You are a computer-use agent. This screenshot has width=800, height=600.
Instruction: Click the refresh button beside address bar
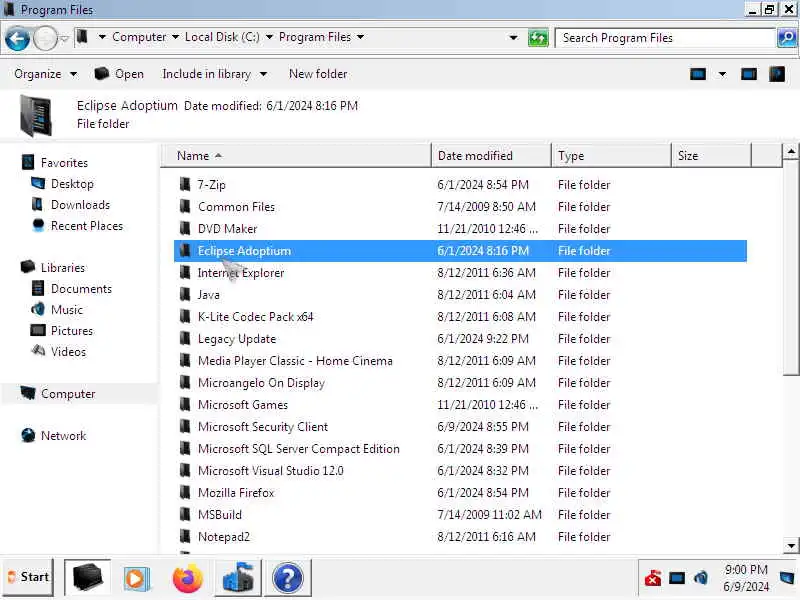point(538,38)
